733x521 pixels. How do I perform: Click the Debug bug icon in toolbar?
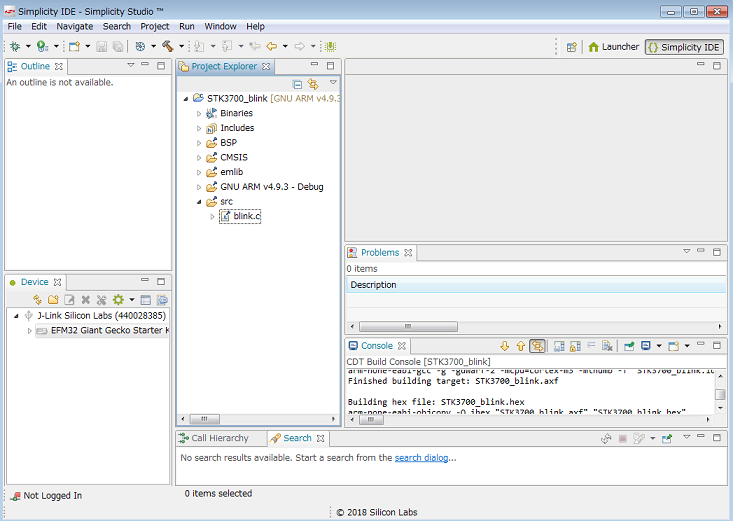click(15, 46)
